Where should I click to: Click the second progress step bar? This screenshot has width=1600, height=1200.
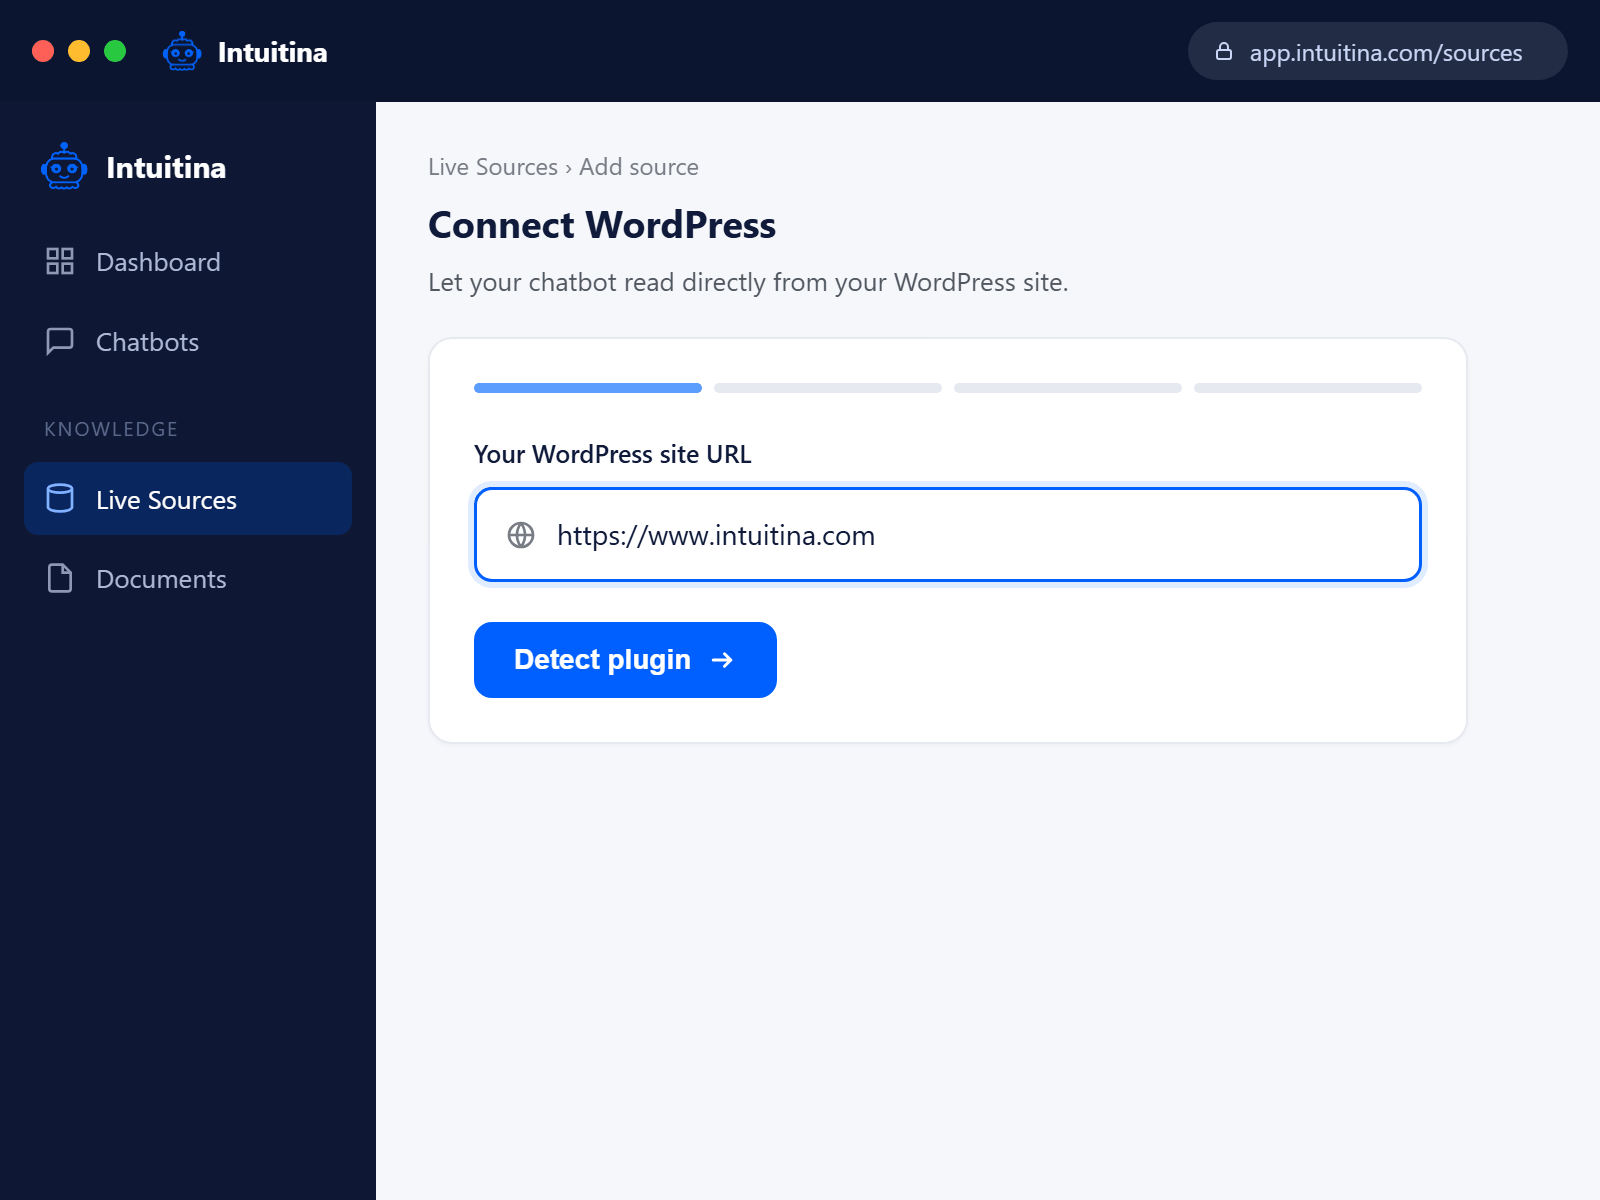[828, 388]
